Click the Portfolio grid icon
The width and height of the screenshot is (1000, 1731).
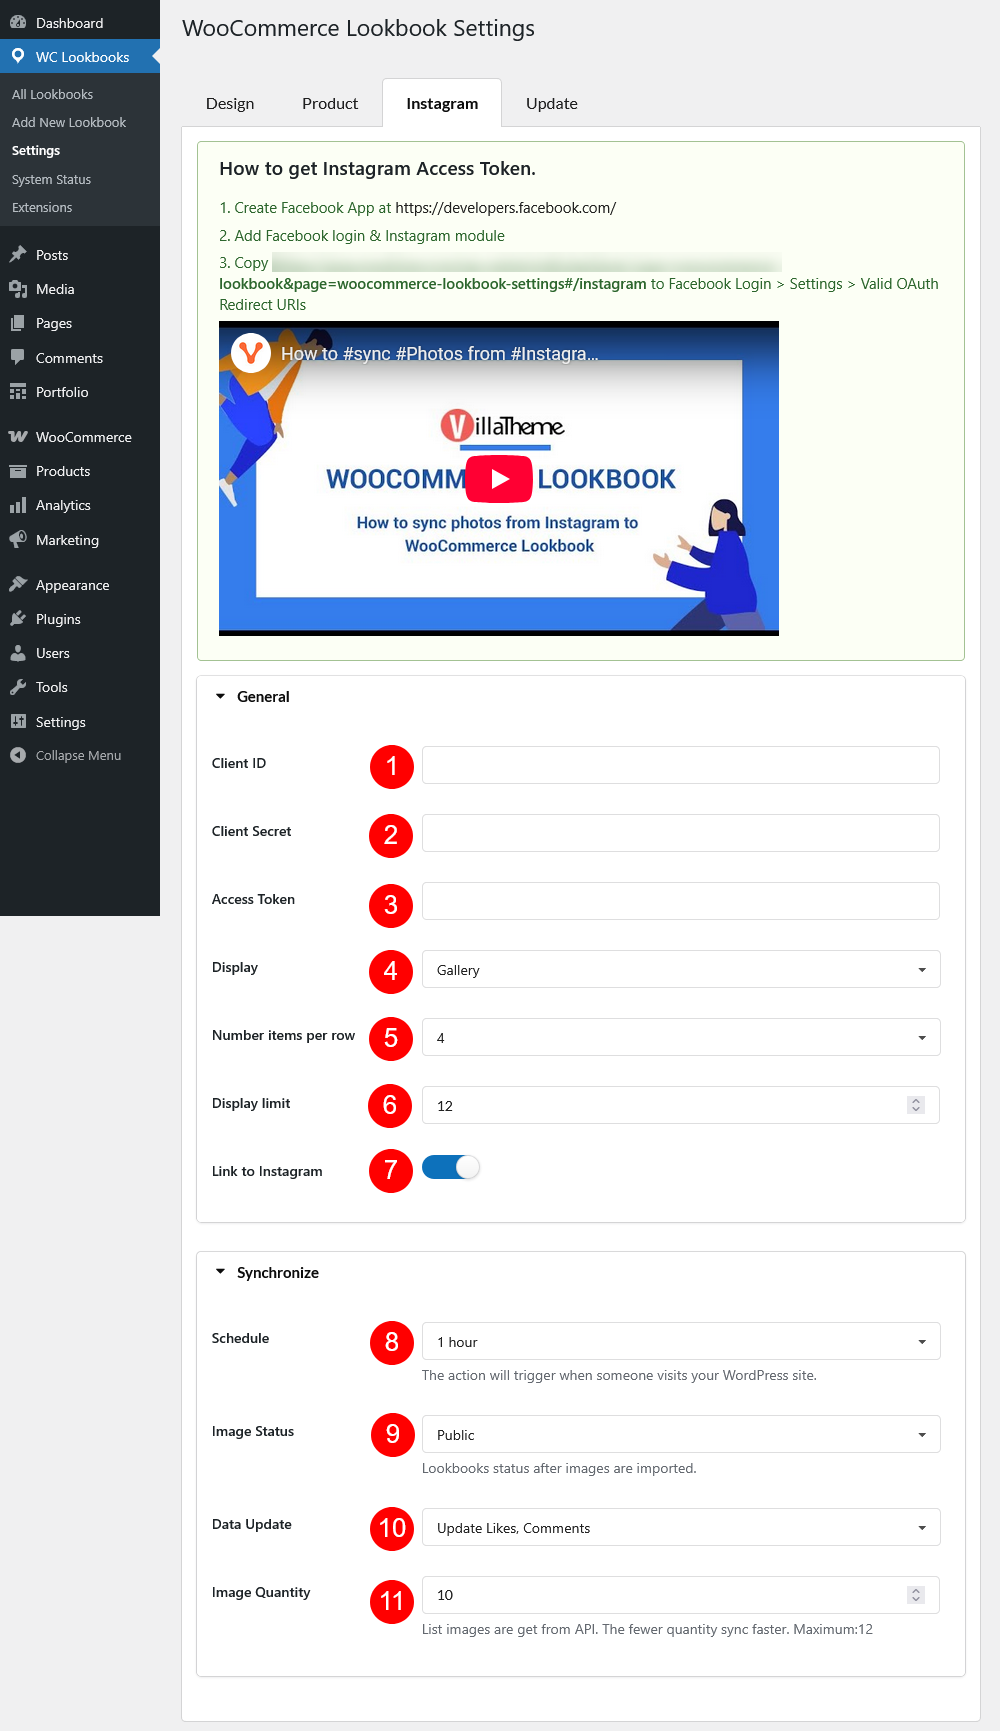point(18,392)
